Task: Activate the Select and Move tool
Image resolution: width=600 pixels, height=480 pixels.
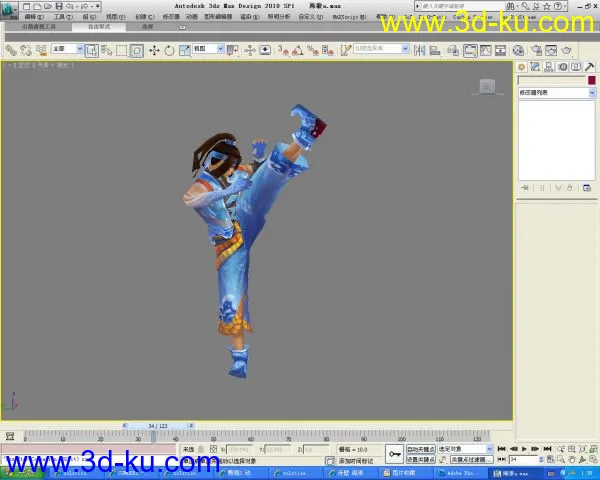Action: pos(154,51)
